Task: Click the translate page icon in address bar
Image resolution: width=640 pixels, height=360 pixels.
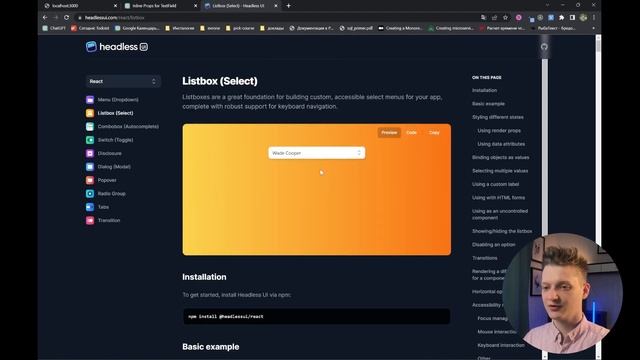Action: (x=483, y=18)
